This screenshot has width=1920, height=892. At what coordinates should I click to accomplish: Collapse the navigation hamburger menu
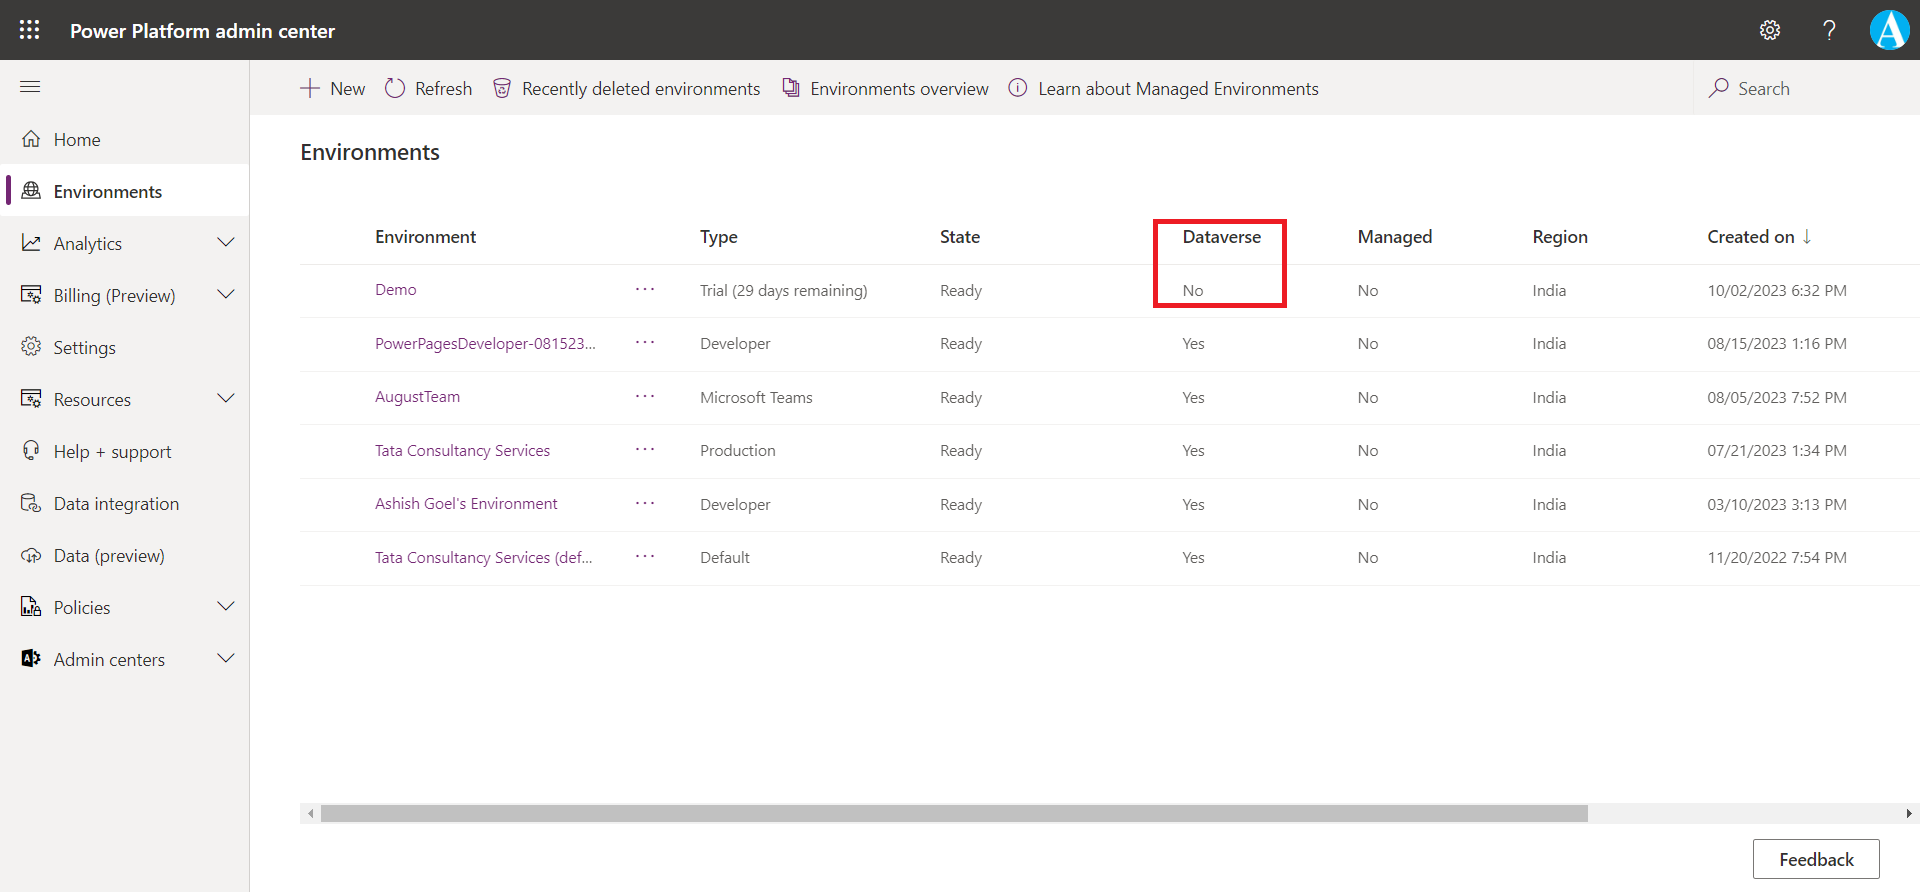pyautogui.click(x=30, y=87)
